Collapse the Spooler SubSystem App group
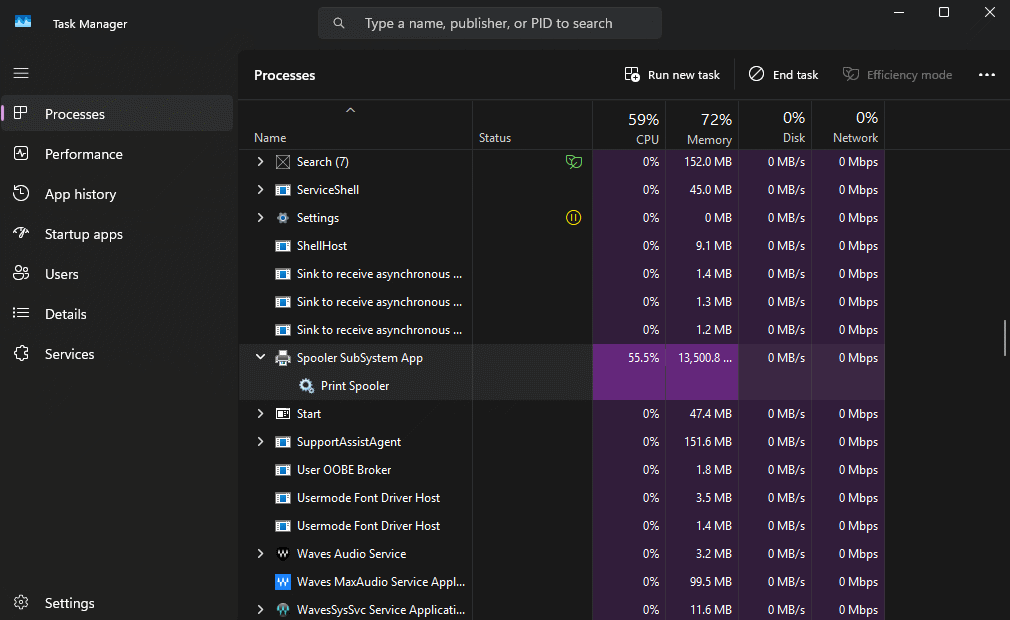The height and width of the screenshot is (620, 1010). 260,358
